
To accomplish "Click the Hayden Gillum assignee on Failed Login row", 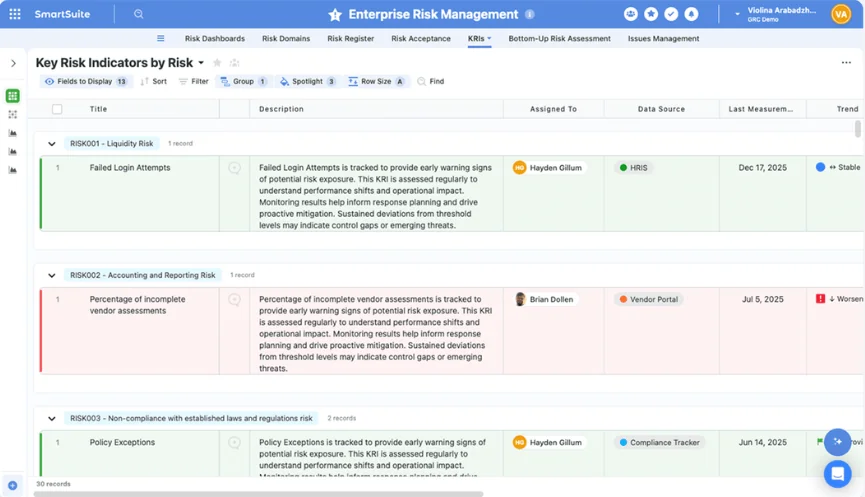I will pyautogui.click(x=548, y=168).
